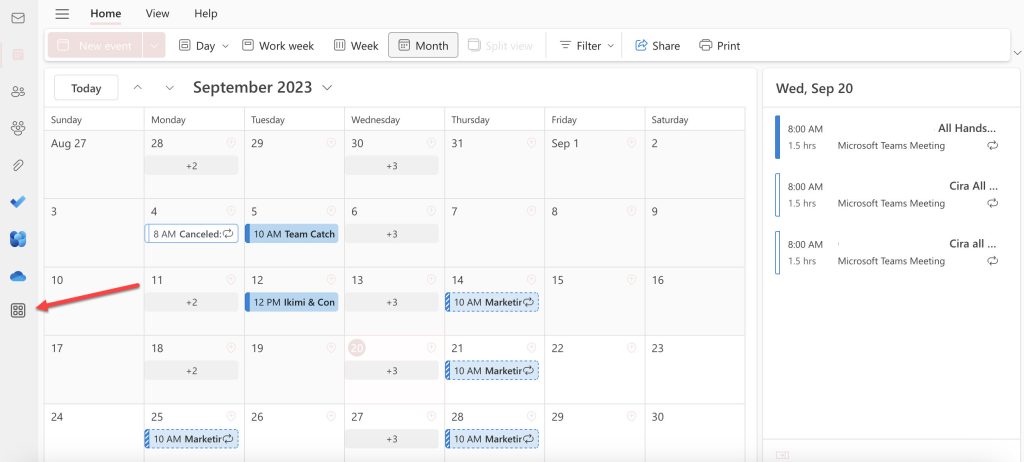
Task: Click the Share button
Action: (x=657, y=45)
